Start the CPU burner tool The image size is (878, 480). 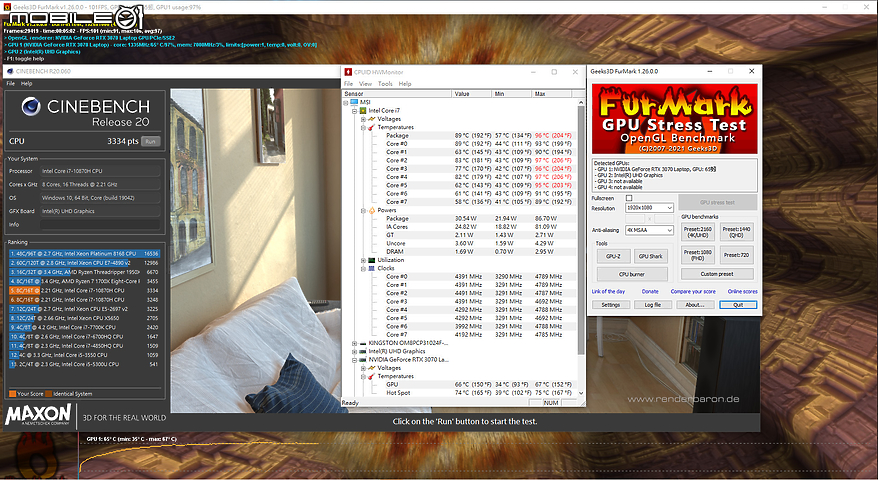click(632, 274)
